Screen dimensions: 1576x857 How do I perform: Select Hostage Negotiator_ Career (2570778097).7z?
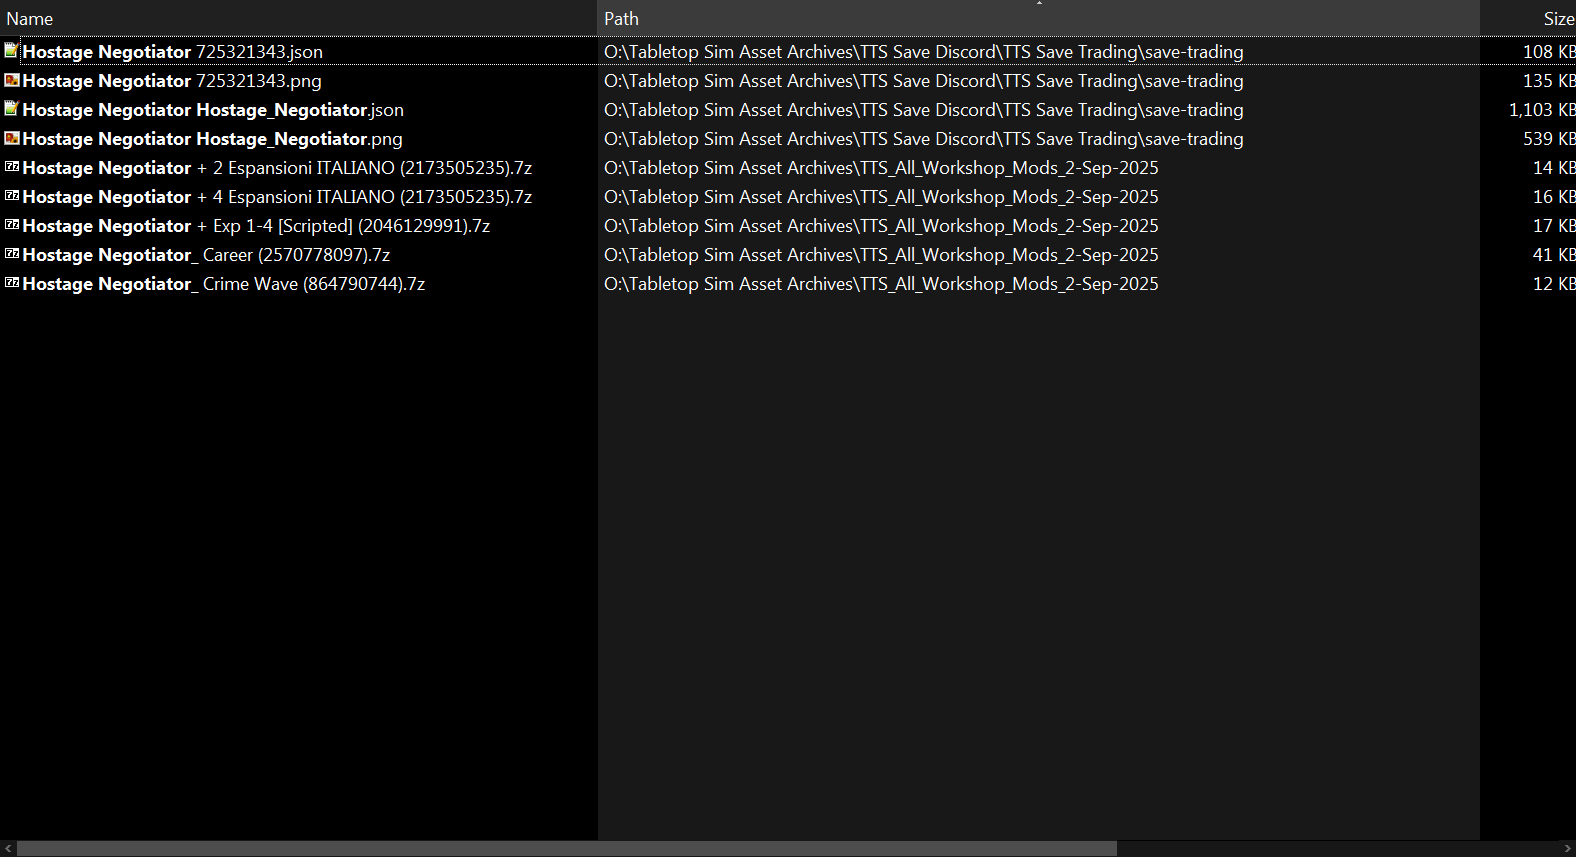(x=206, y=255)
